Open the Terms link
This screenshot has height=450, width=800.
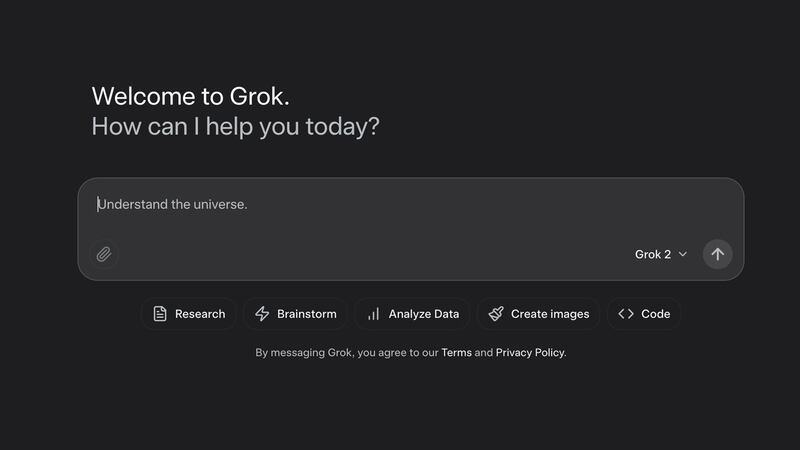tap(456, 353)
